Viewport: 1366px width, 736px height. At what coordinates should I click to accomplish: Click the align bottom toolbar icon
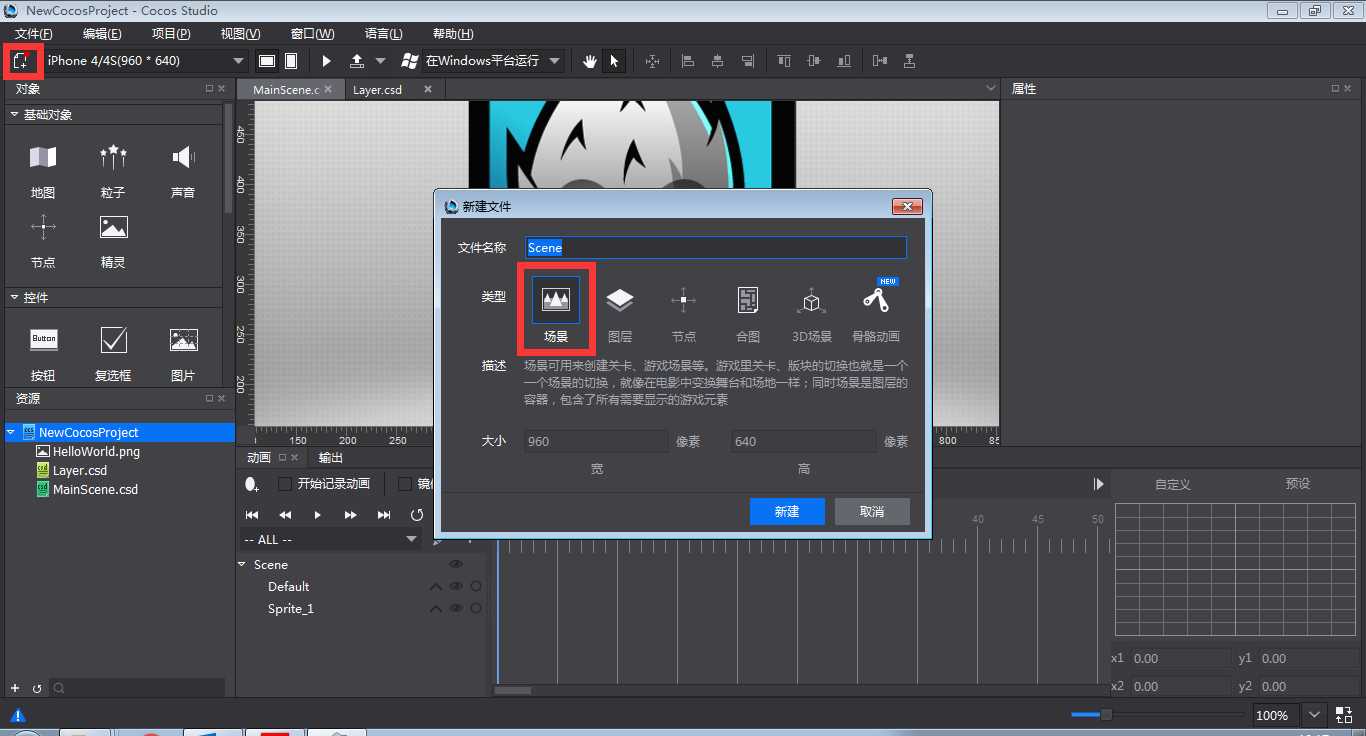point(845,61)
